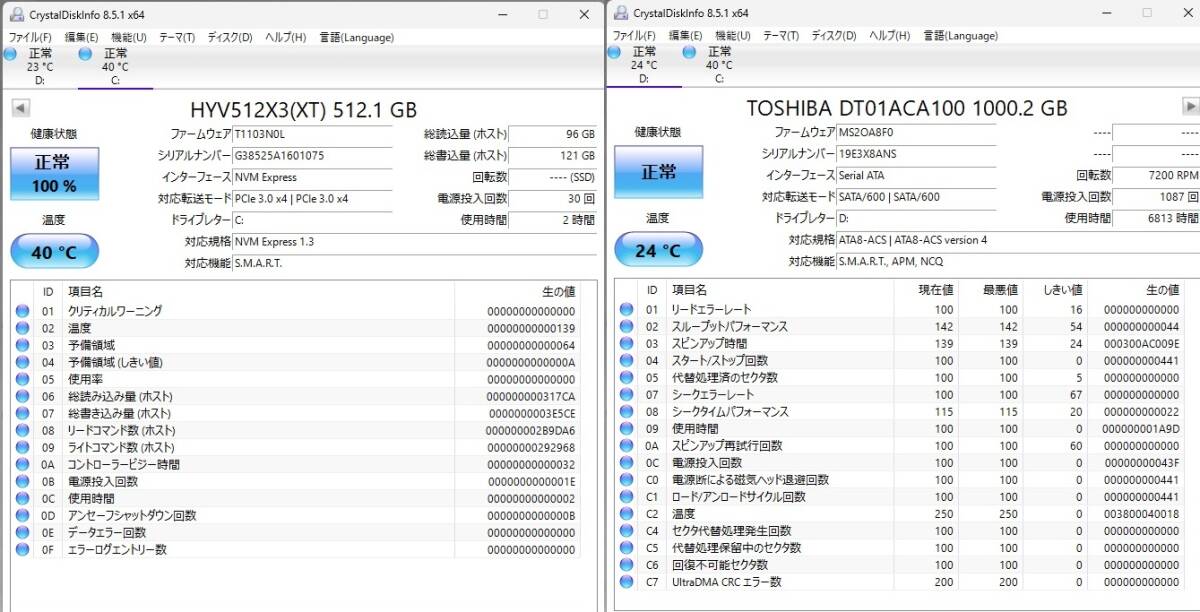Viewport: 1200px width, 612px height.
Task: Open the テーマ(T) menu in the TOSHIBA window
Action: pos(780,36)
